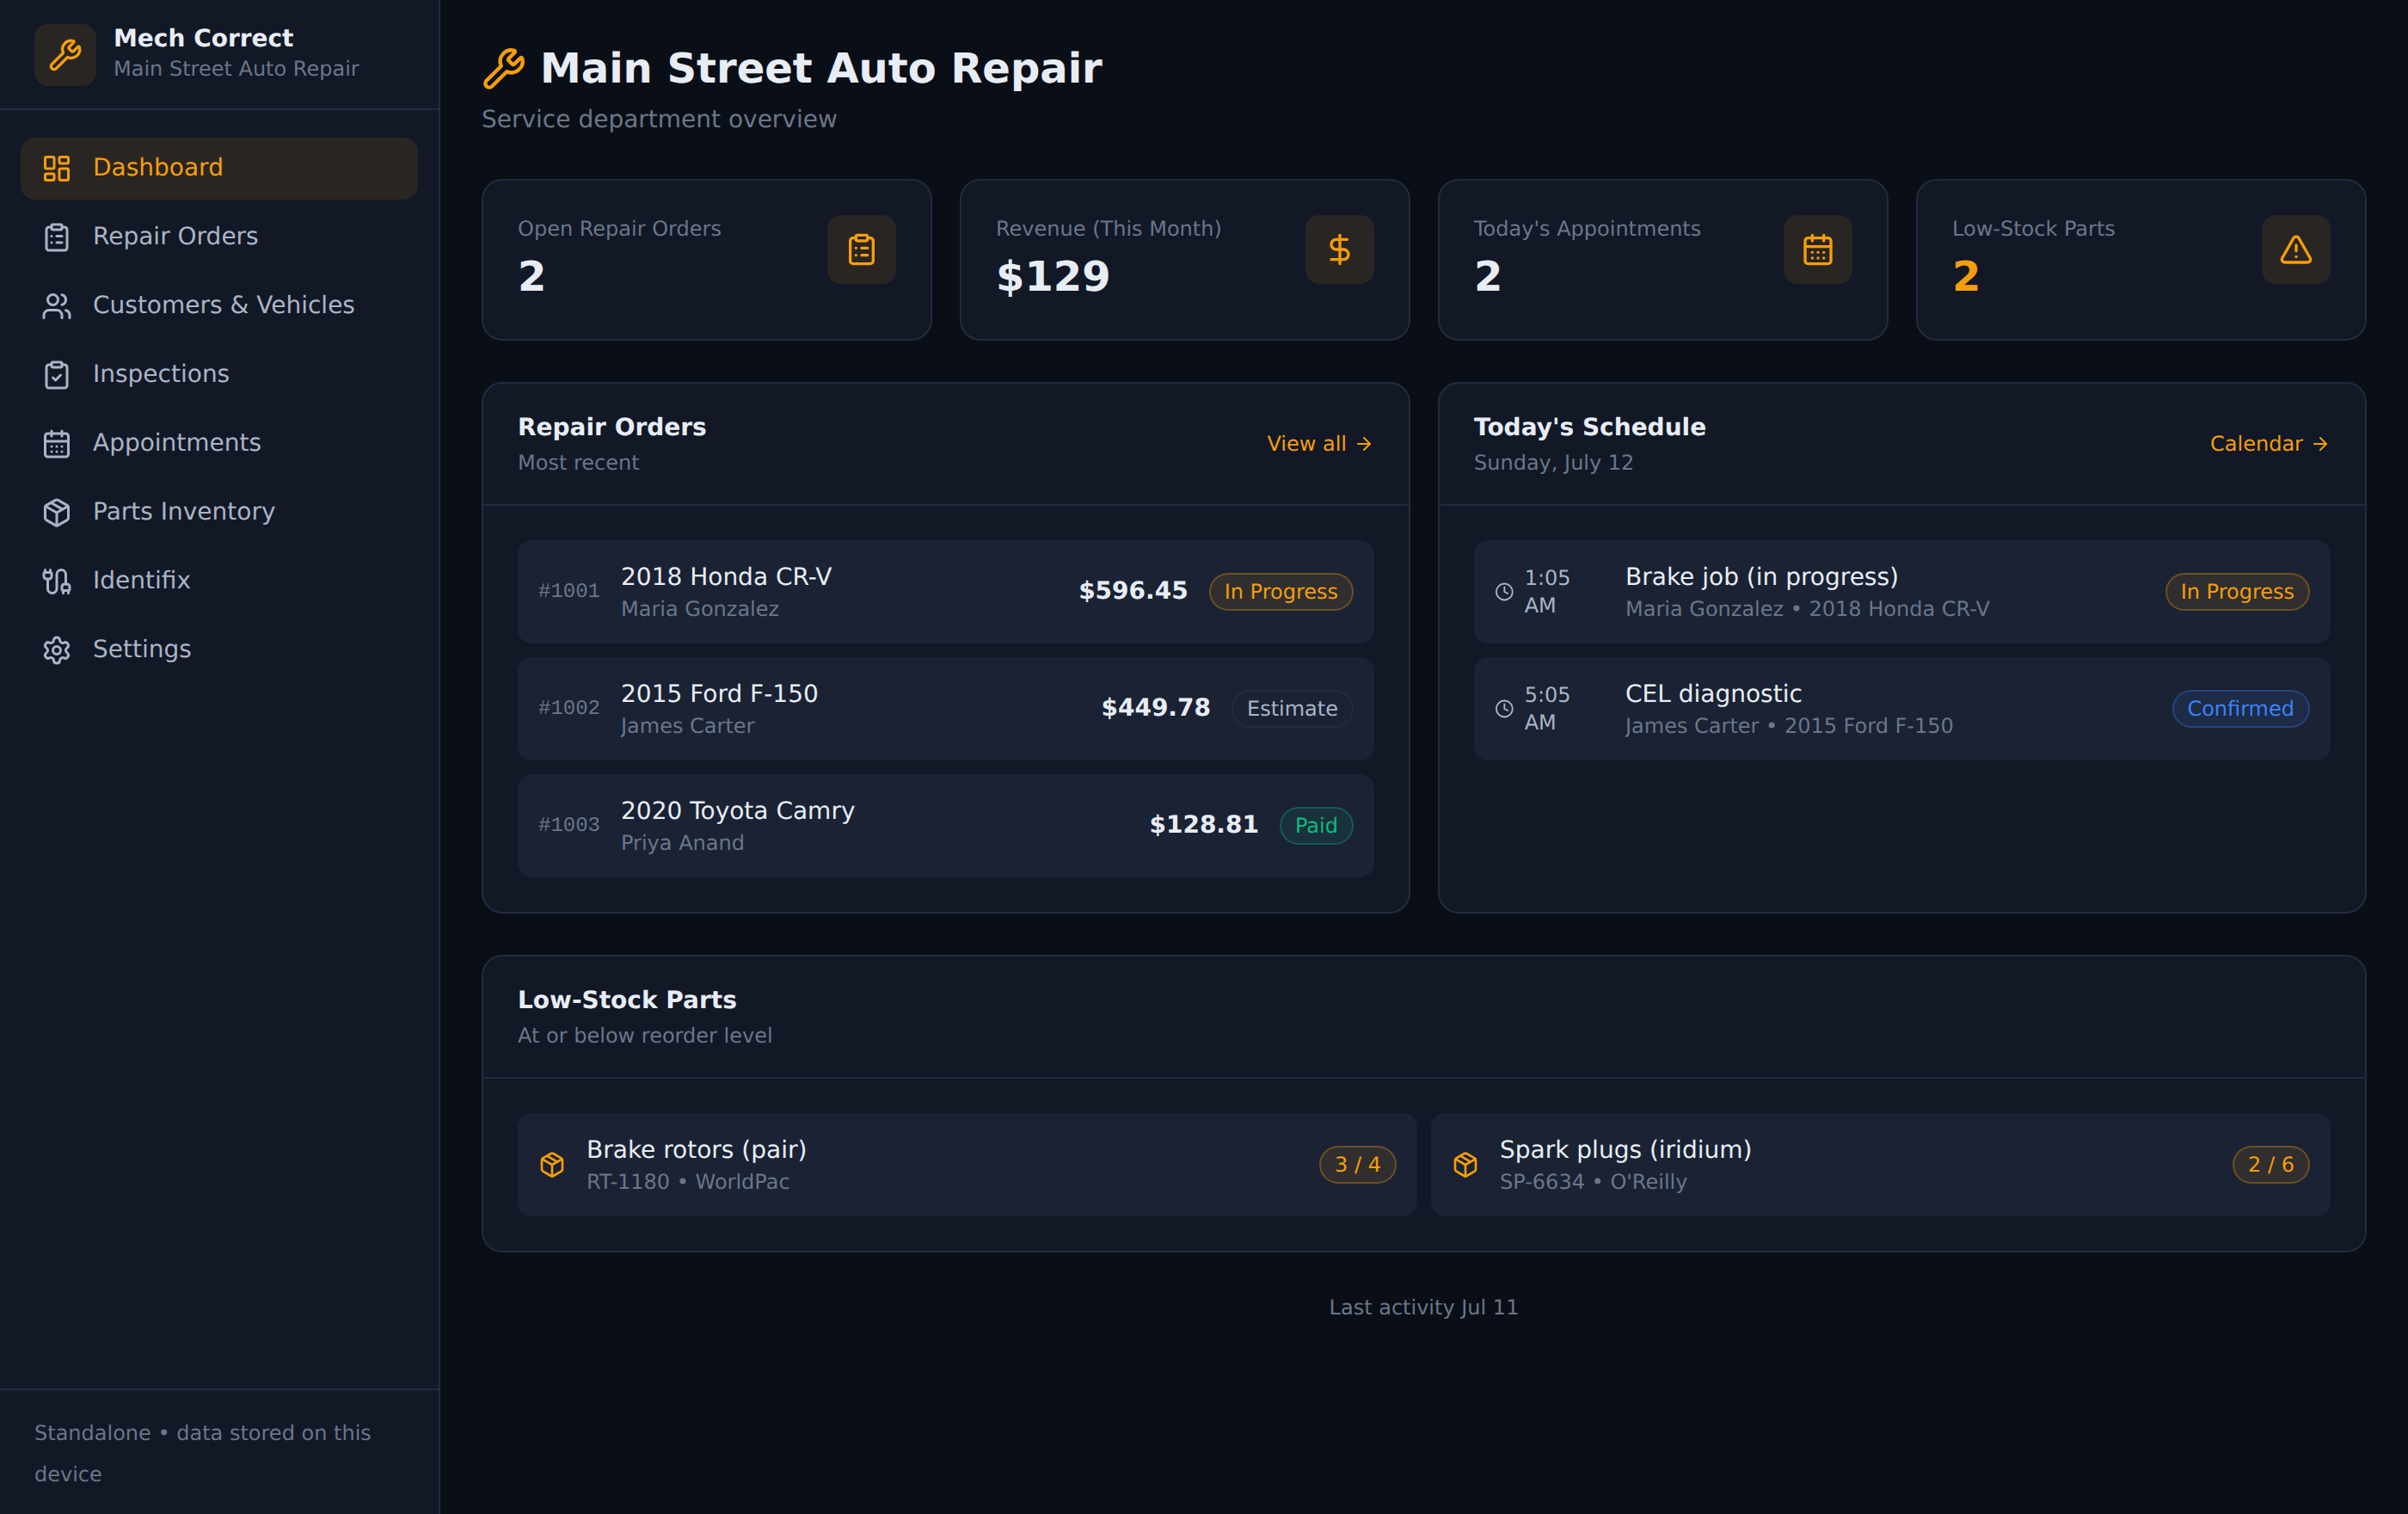Click the calendar icon on Today's Appointments card

point(1817,249)
